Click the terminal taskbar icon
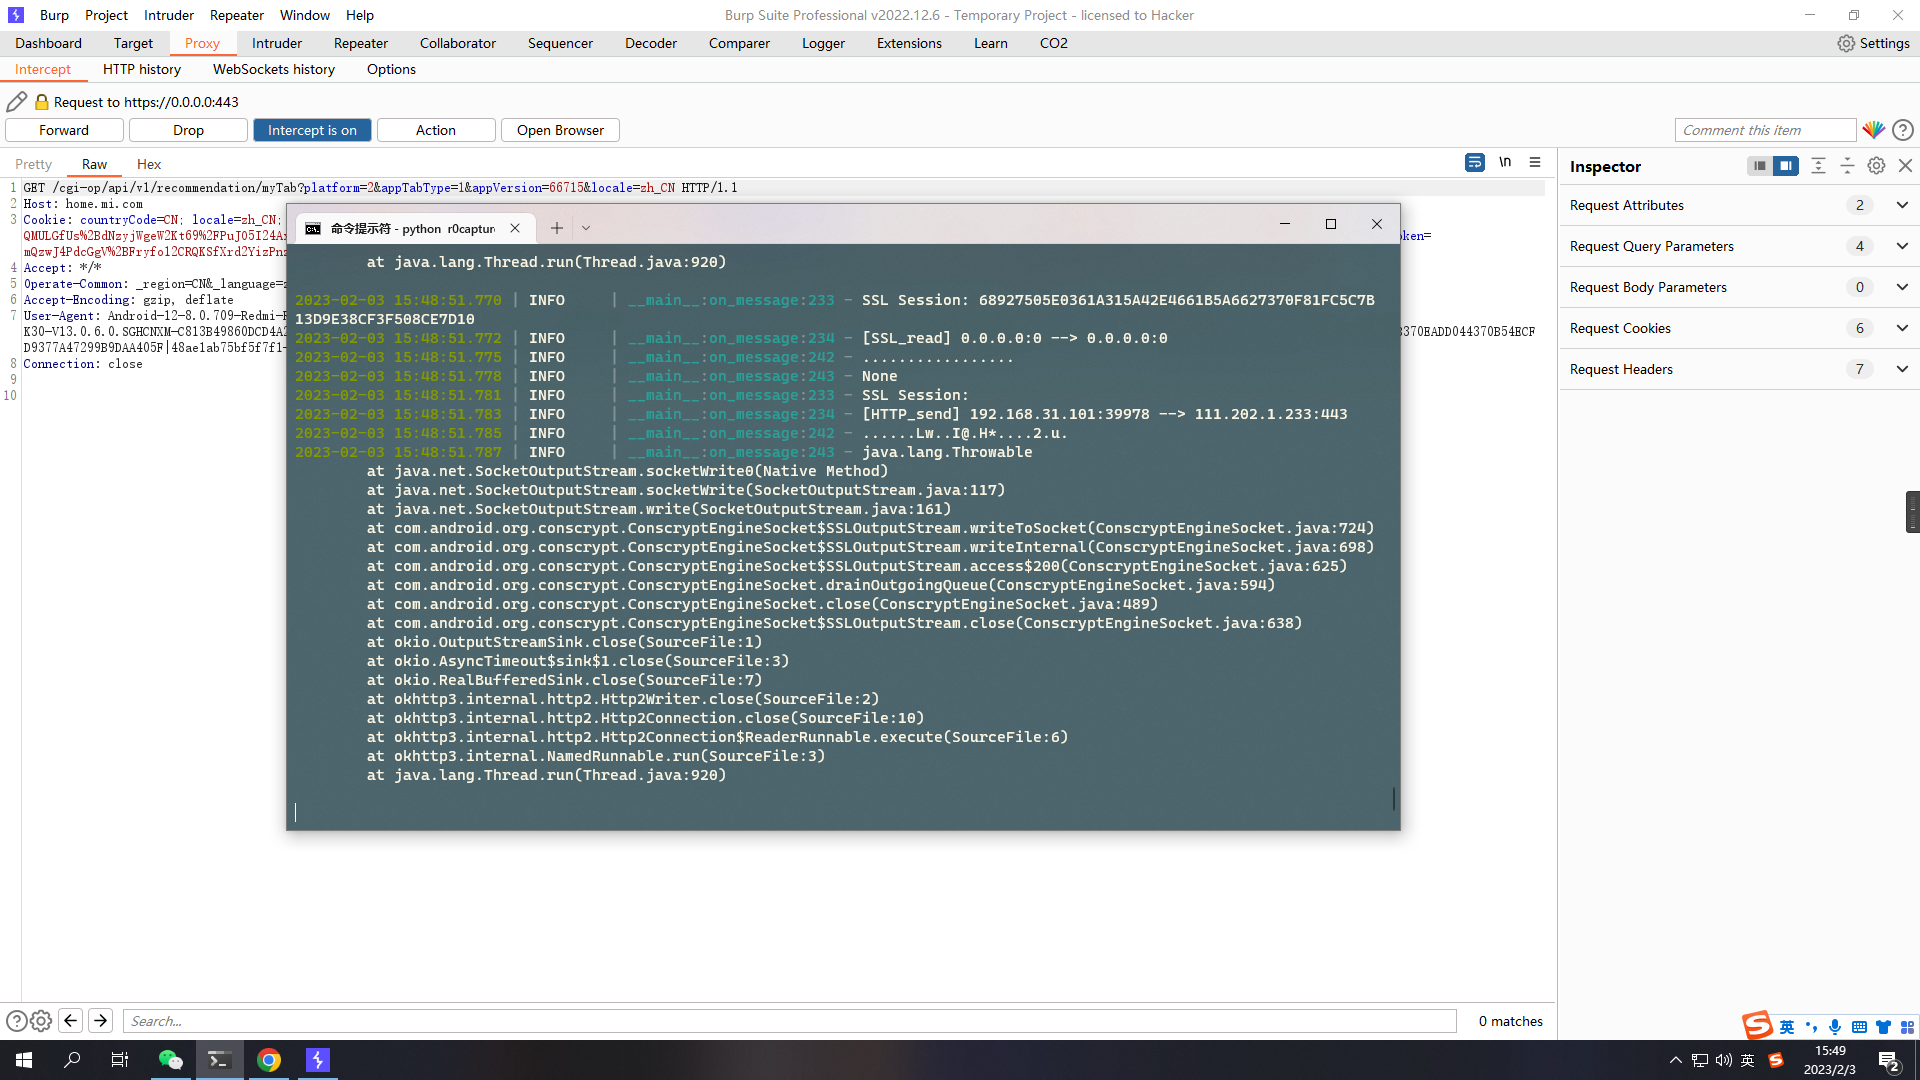 coord(219,1060)
